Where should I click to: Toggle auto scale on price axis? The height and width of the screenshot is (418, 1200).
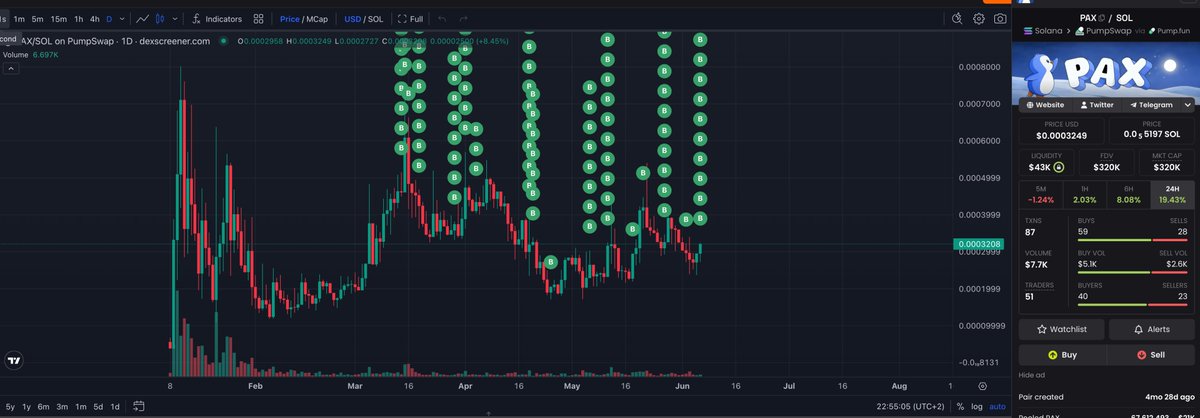click(x=997, y=406)
